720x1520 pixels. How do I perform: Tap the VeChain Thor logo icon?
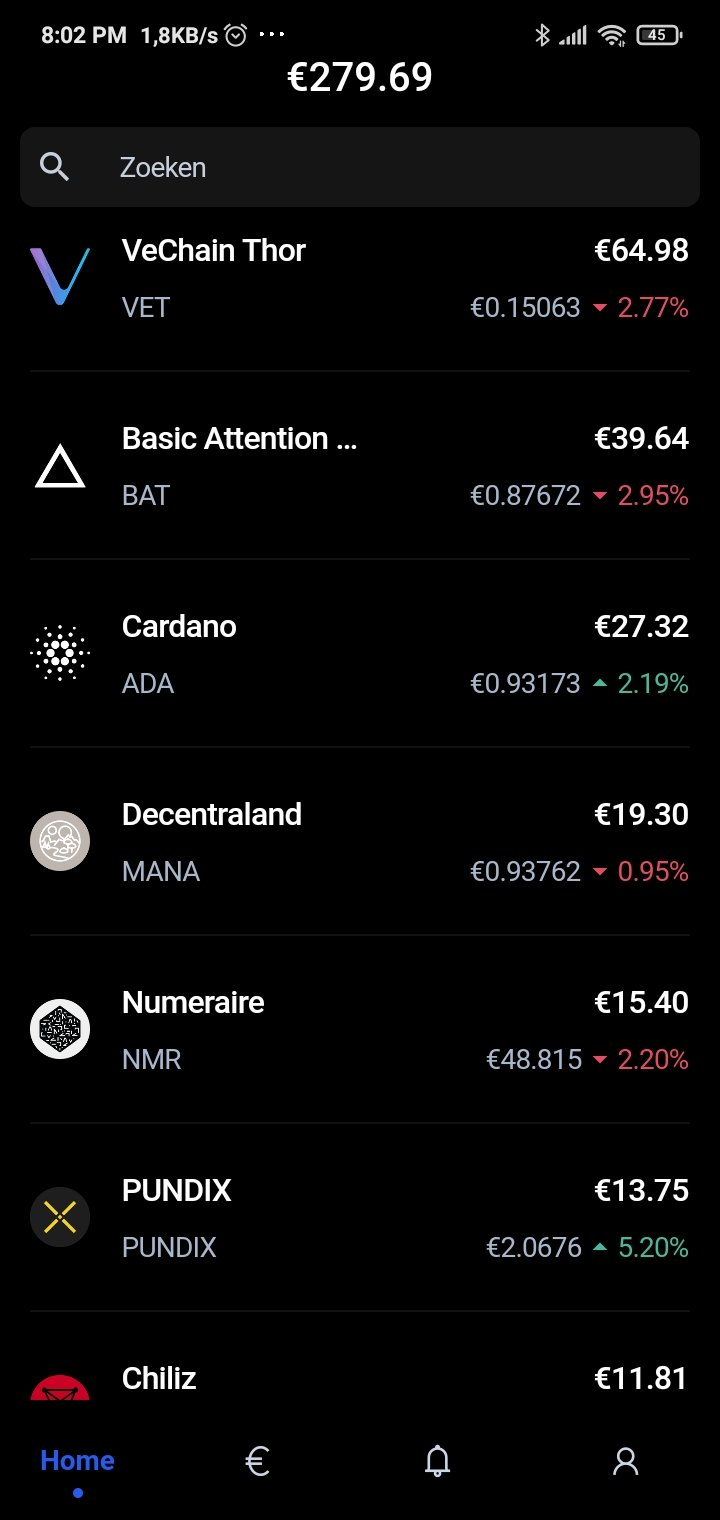[60, 277]
